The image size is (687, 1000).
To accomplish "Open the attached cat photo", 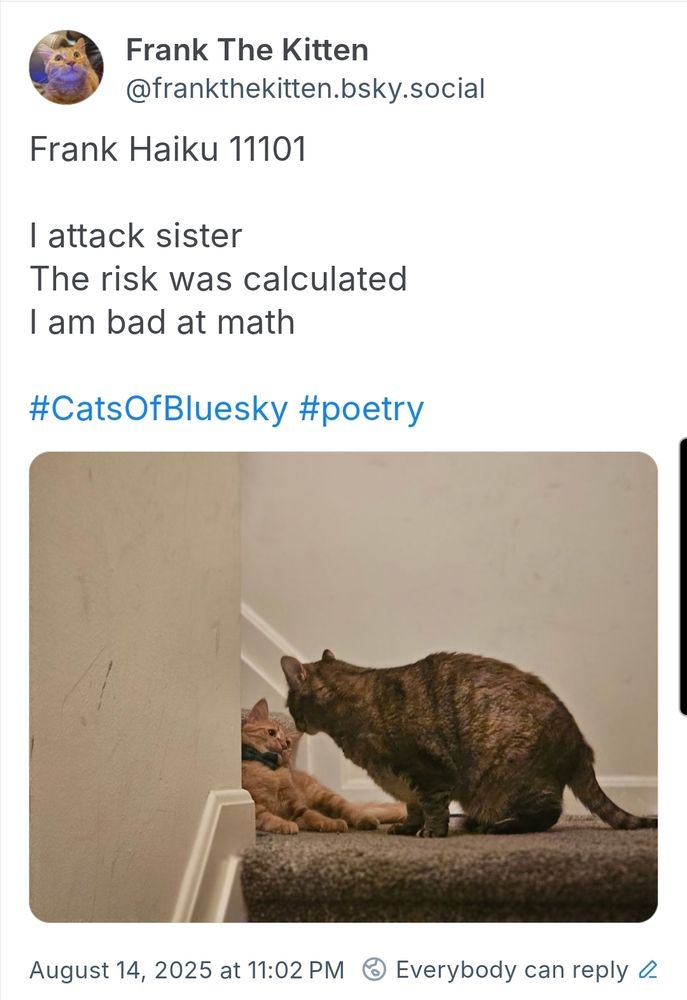I will [x=343, y=686].
